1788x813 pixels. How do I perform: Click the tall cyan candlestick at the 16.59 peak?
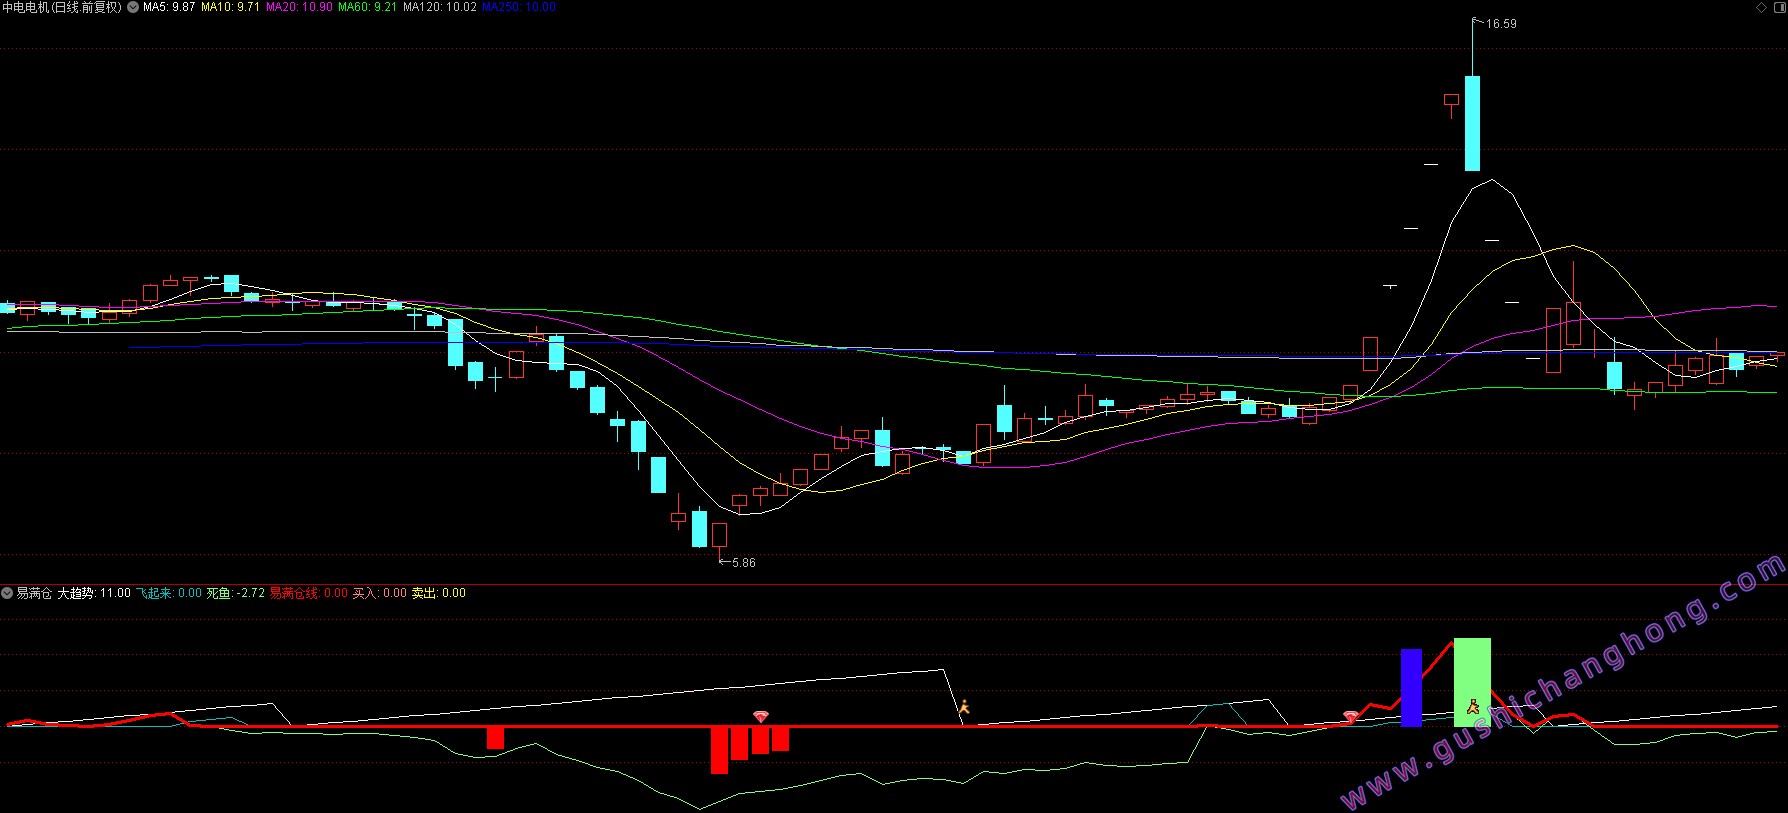tap(1472, 122)
